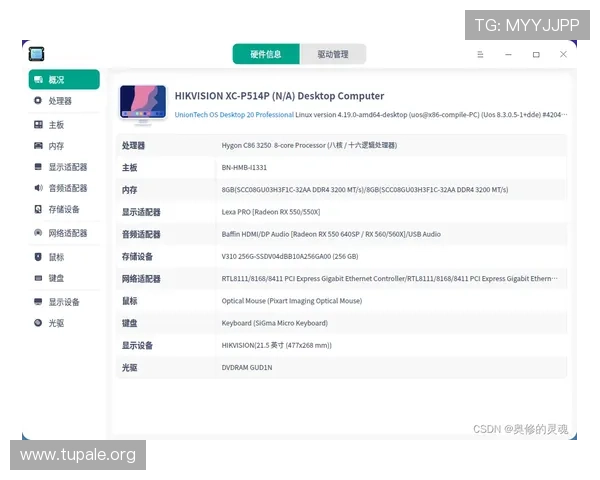Click the 光驱 row label in table
The width and height of the screenshot is (600, 480).
click(129, 367)
